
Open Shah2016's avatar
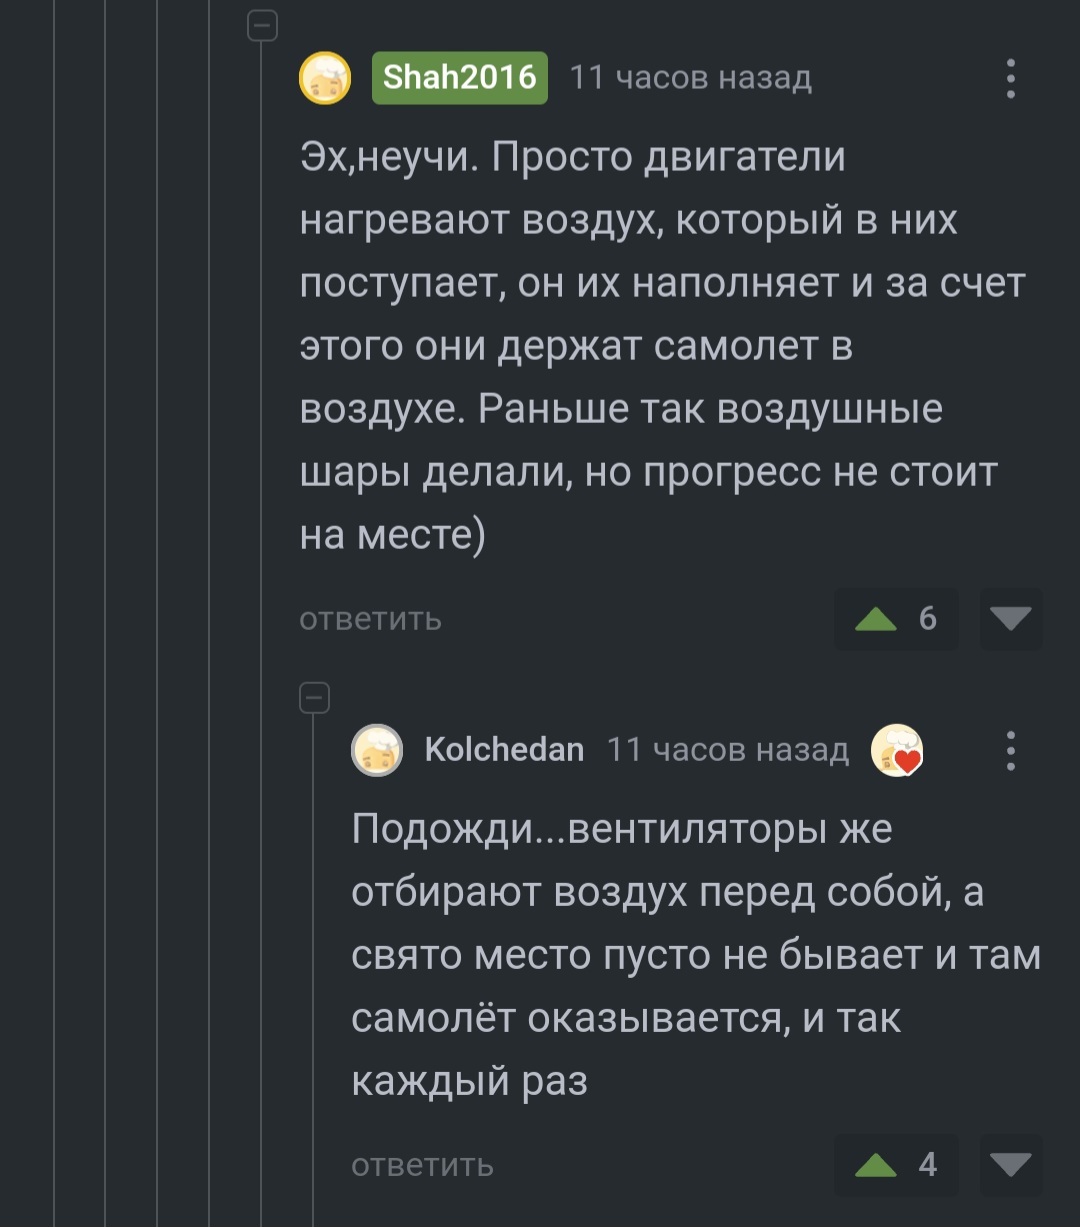tap(325, 78)
